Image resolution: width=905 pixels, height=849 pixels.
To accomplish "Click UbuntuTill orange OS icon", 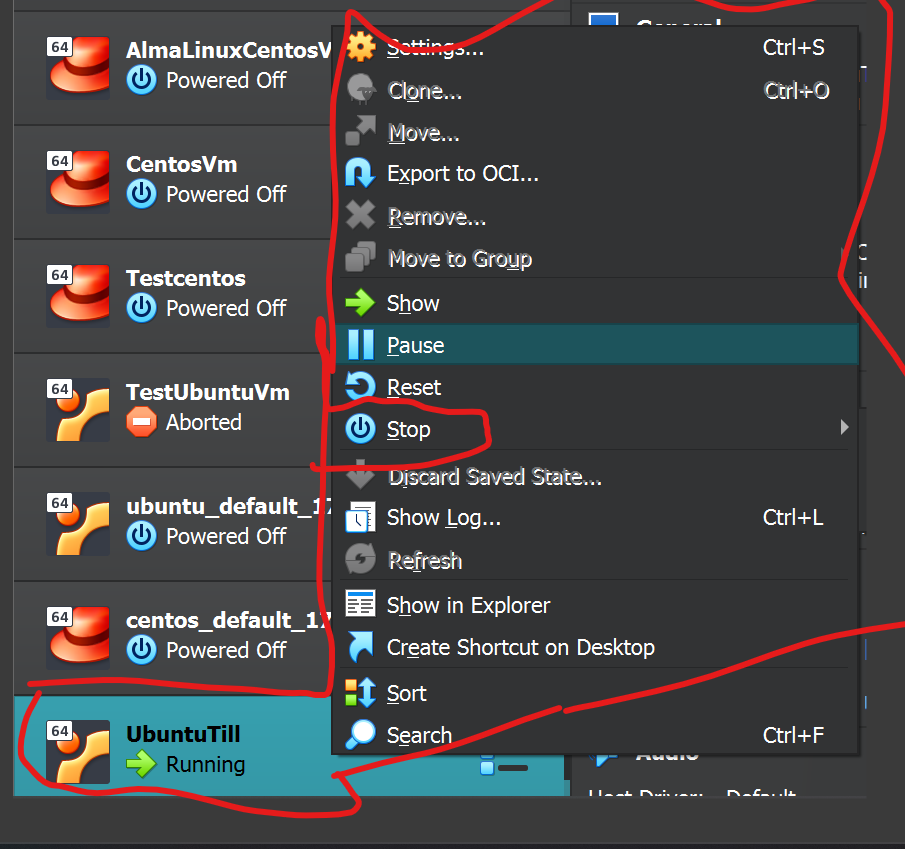I will tap(78, 751).
